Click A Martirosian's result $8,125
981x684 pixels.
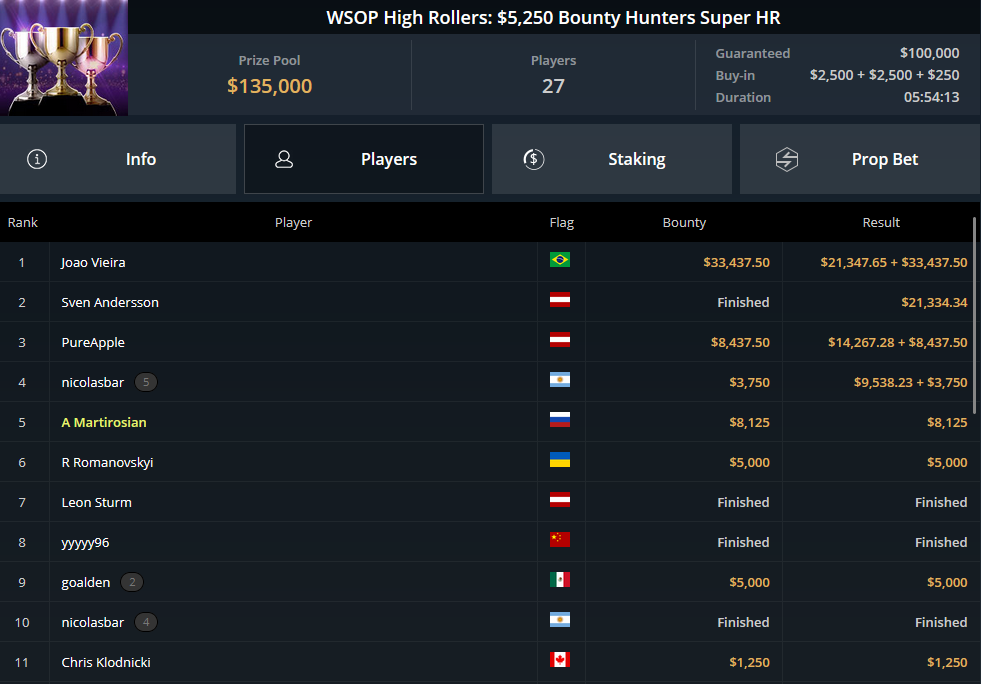[947, 422]
